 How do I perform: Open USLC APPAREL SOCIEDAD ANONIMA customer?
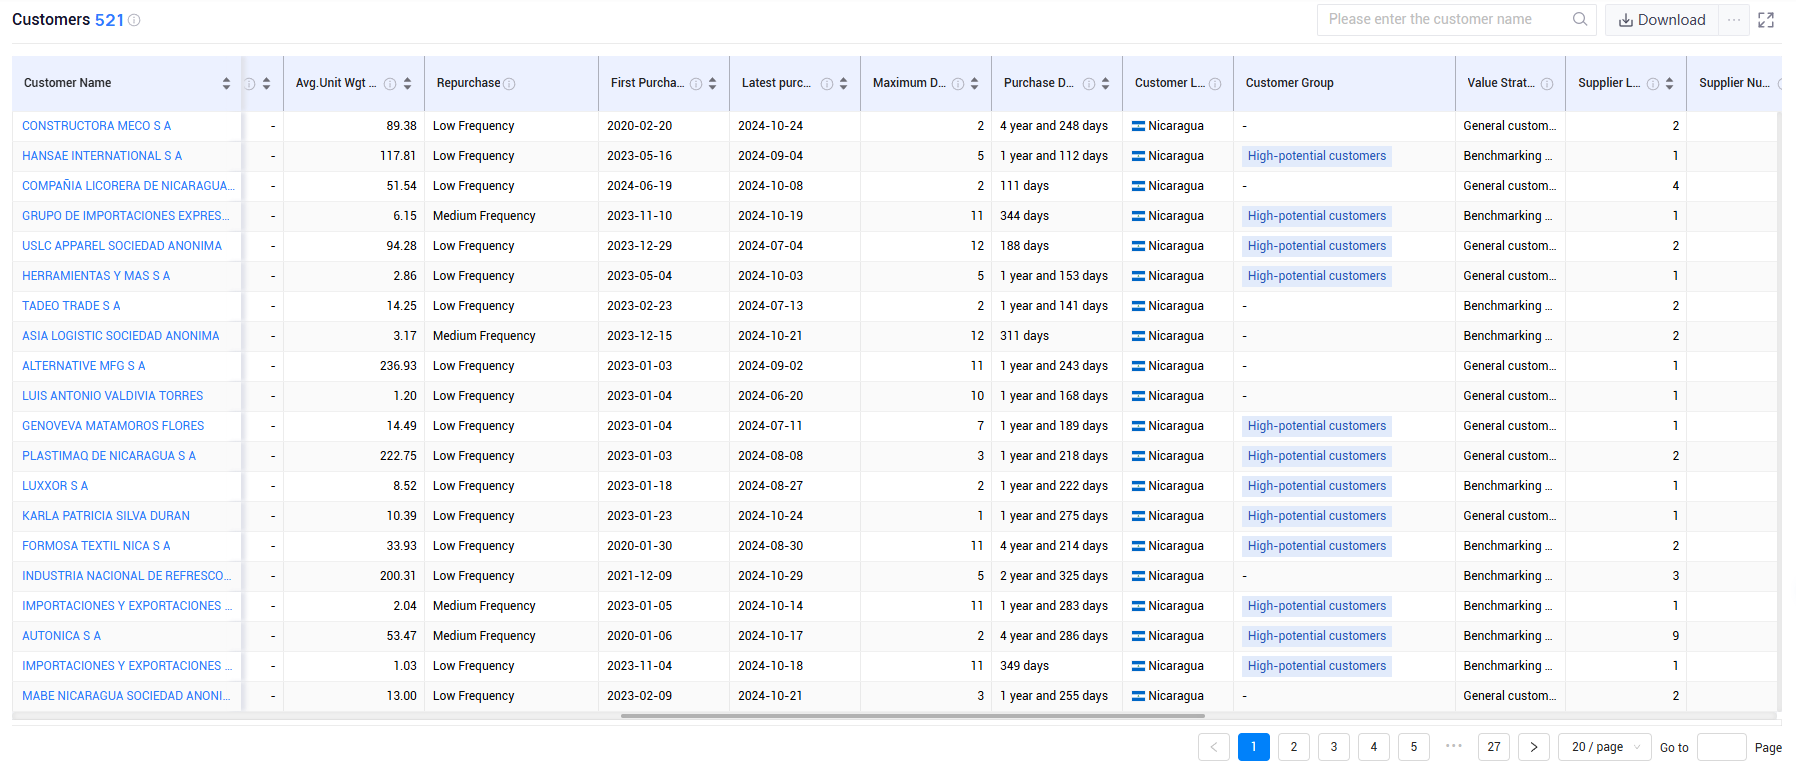click(x=122, y=246)
